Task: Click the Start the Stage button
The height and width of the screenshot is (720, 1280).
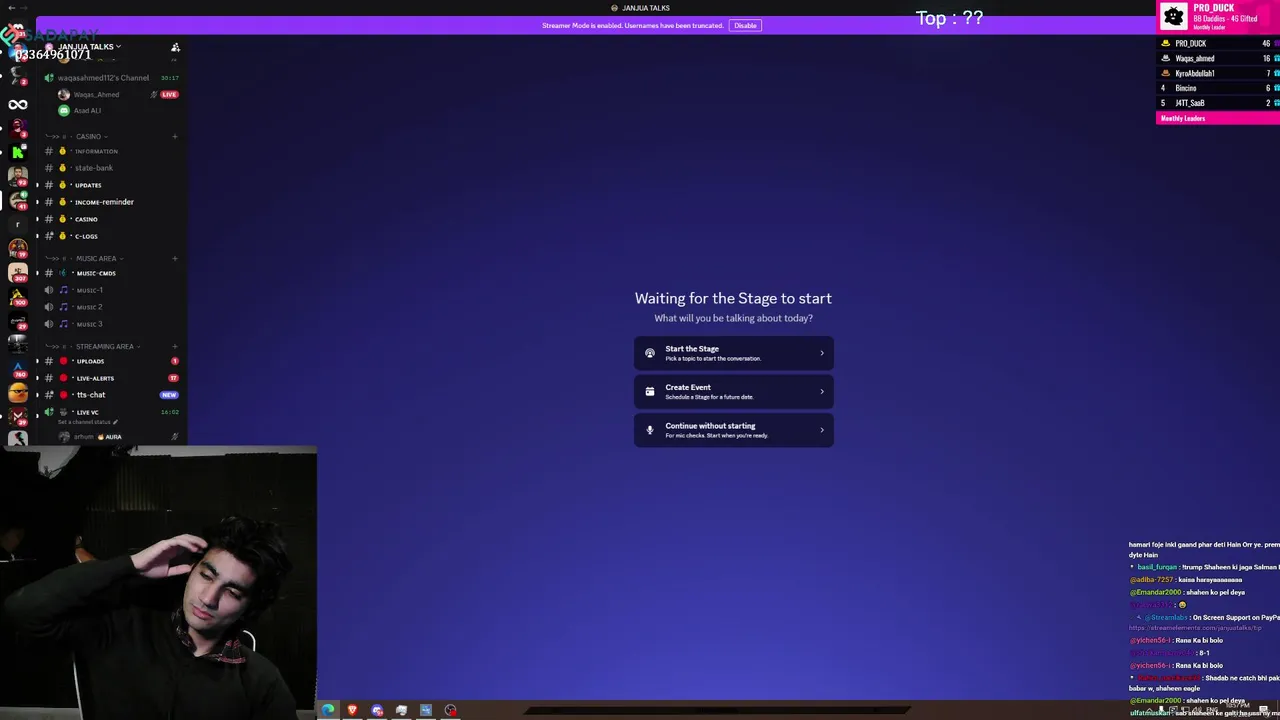Action: (733, 353)
